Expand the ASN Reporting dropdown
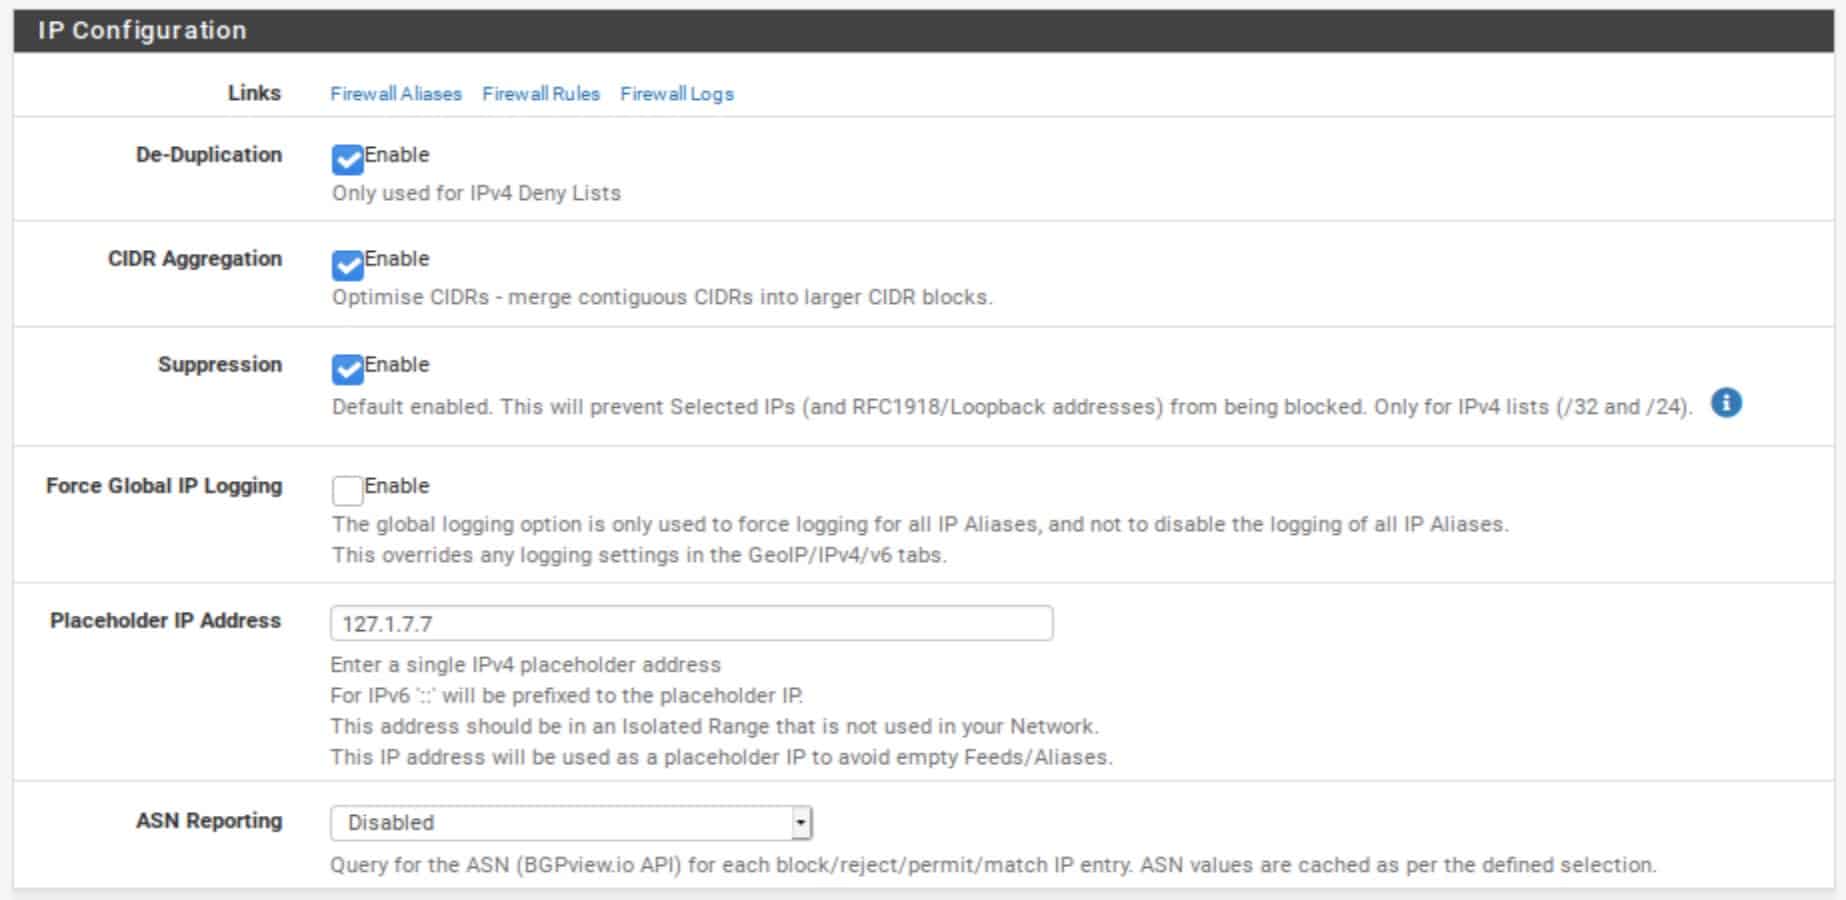Viewport: 1846px width, 900px height. click(x=571, y=823)
